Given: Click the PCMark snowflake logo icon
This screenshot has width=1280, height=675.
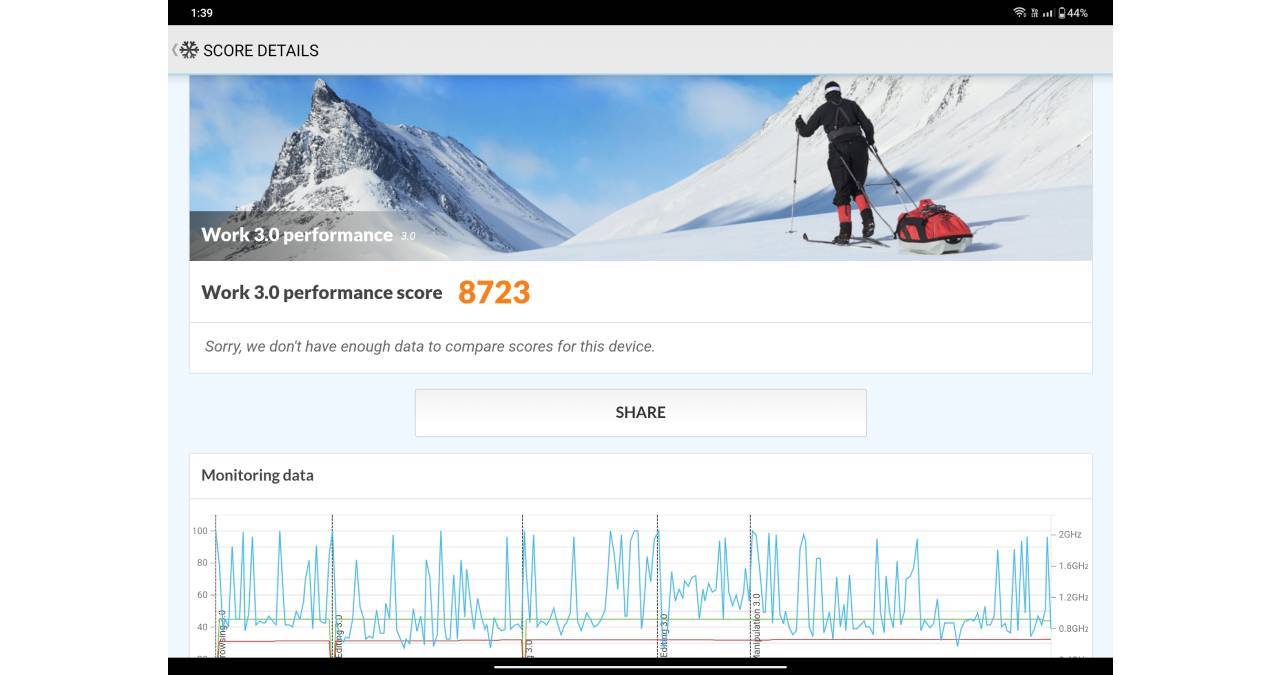Looking at the screenshot, I should pos(189,50).
